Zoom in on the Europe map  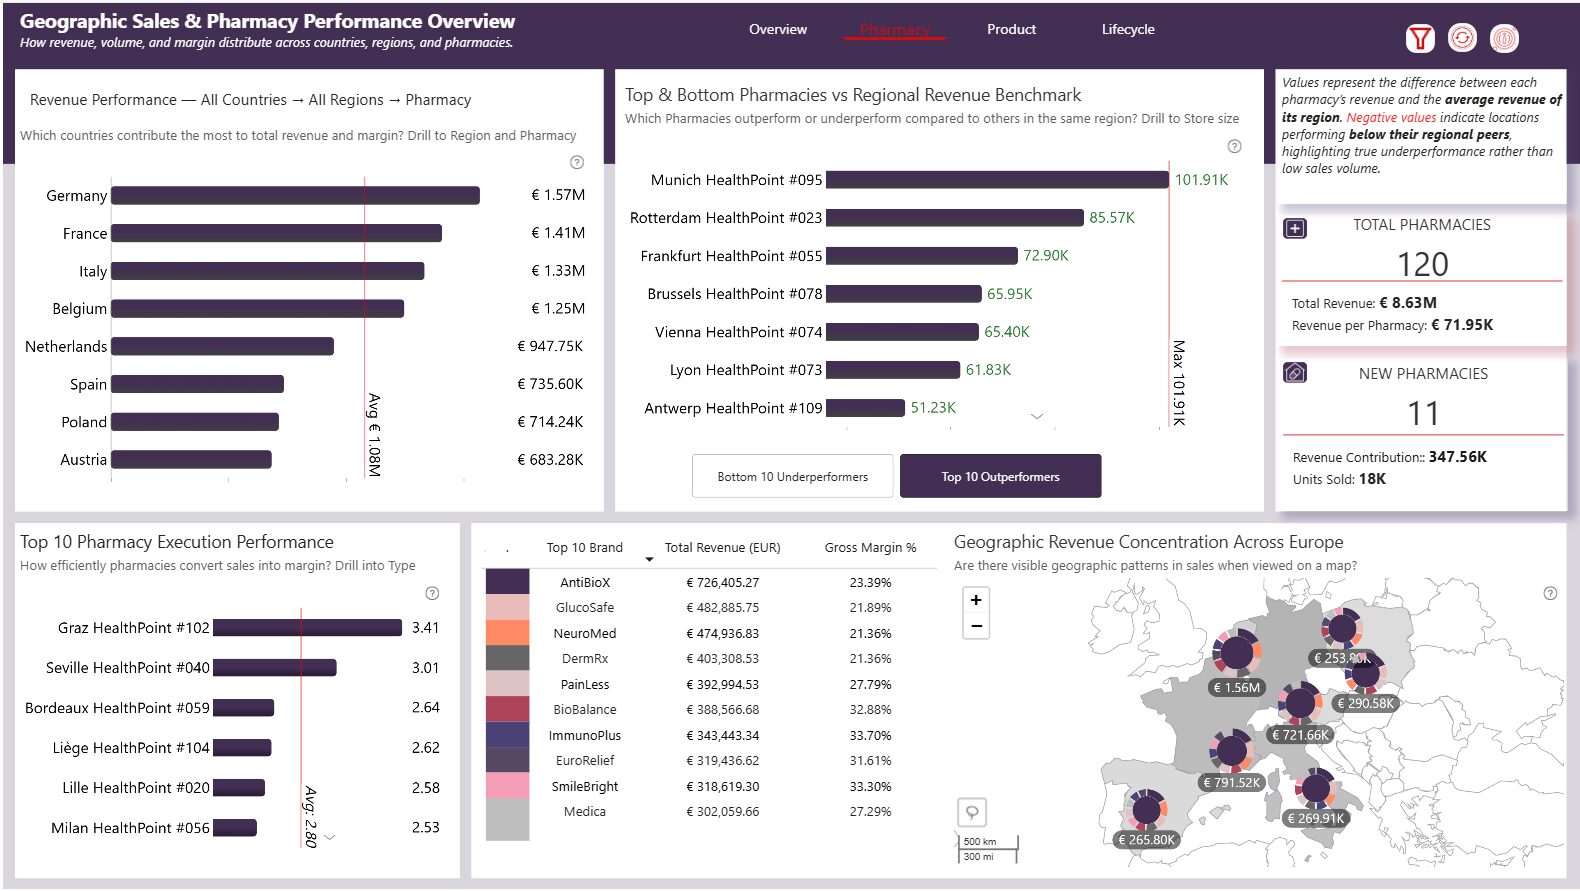point(975,600)
